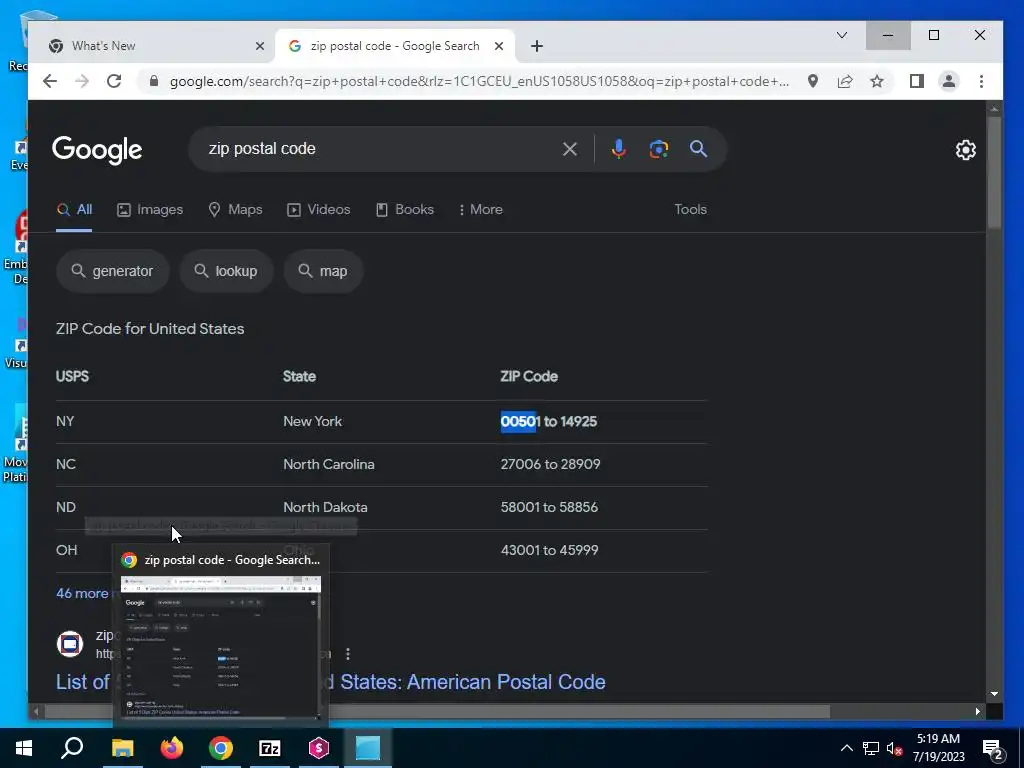
Task: Bookmark this page with star icon
Action: [x=877, y=81]
